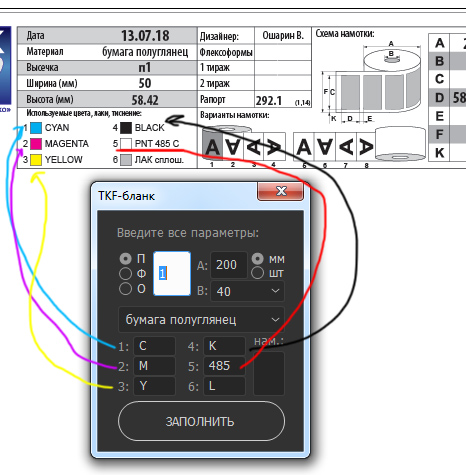
Task: Click color field 1 containing C
Action: pos(155,346)
